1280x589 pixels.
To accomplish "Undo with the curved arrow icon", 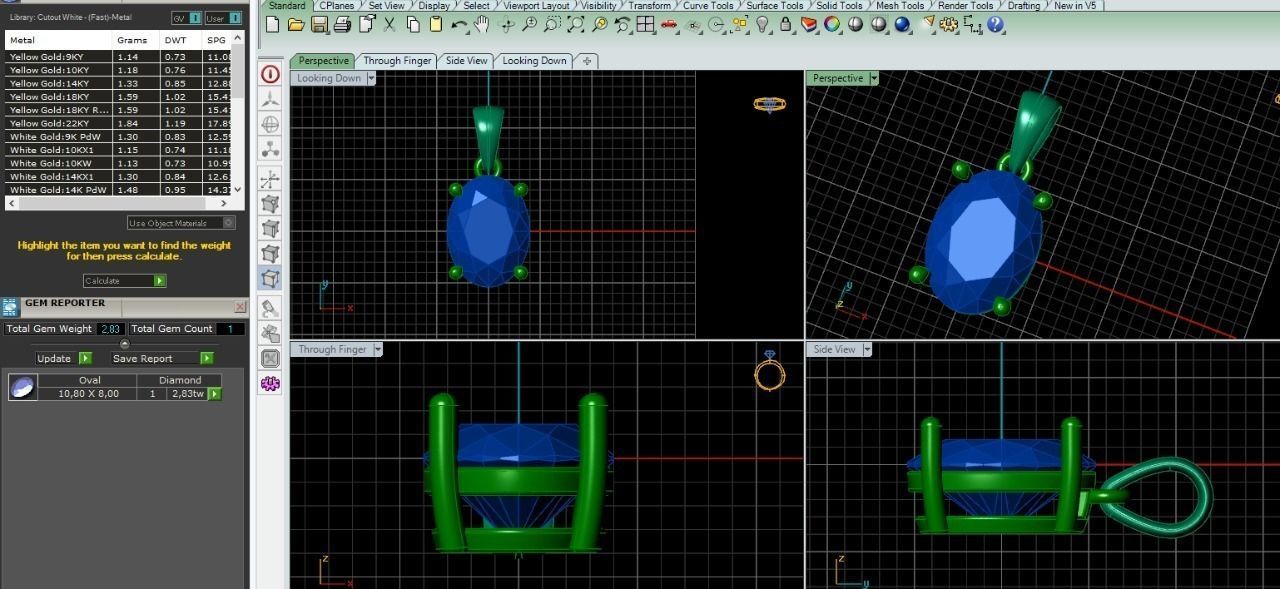I will click(x=459, y=25).
